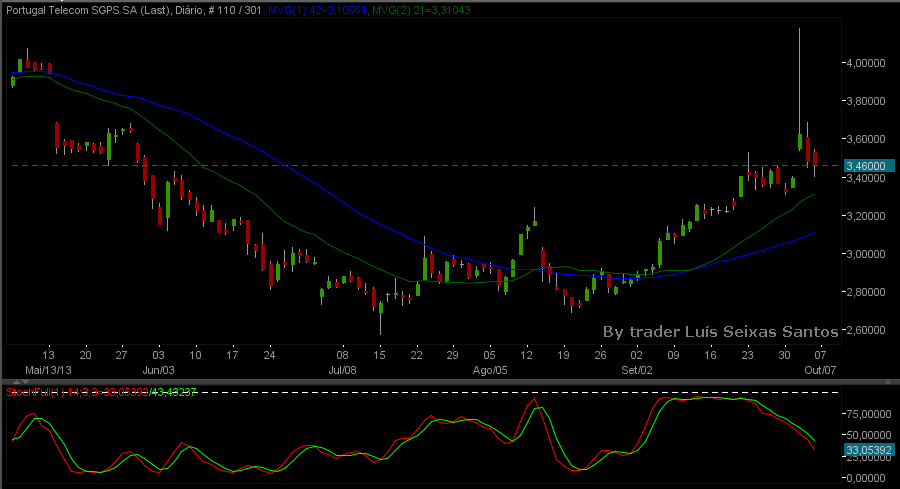Viewport: 900px width, 489px height.
Task: Click the Mai/13/13 date axis label
Action: (48, 370)
